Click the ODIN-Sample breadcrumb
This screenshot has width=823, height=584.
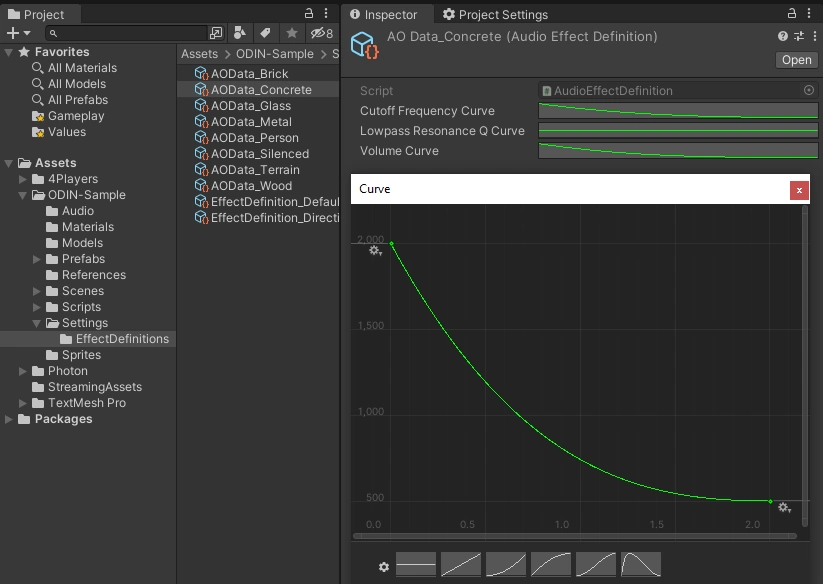[275, 54]
